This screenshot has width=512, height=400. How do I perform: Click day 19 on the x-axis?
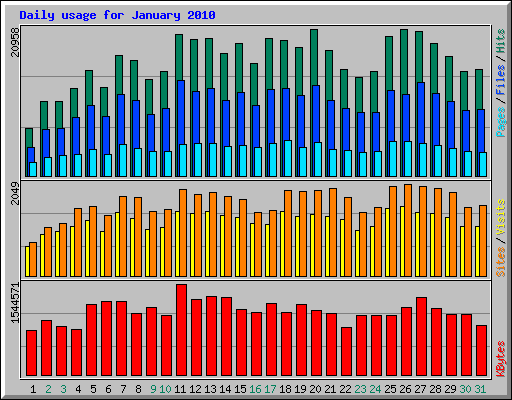point(300,389)
